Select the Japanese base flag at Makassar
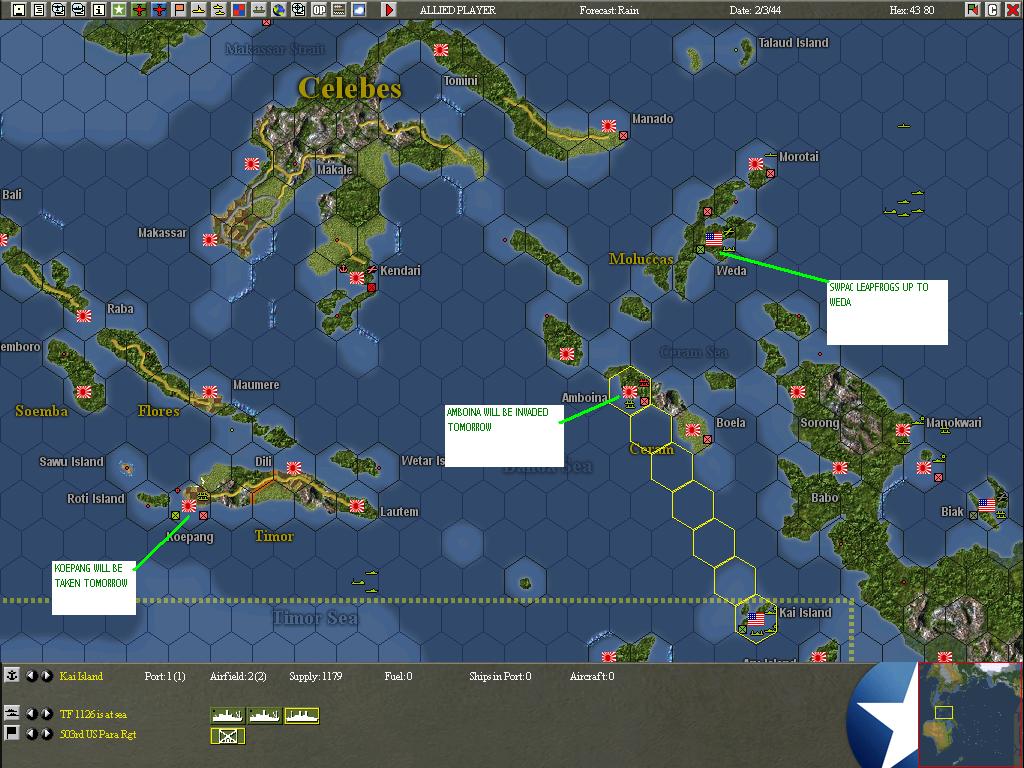 tap(210, 240)
